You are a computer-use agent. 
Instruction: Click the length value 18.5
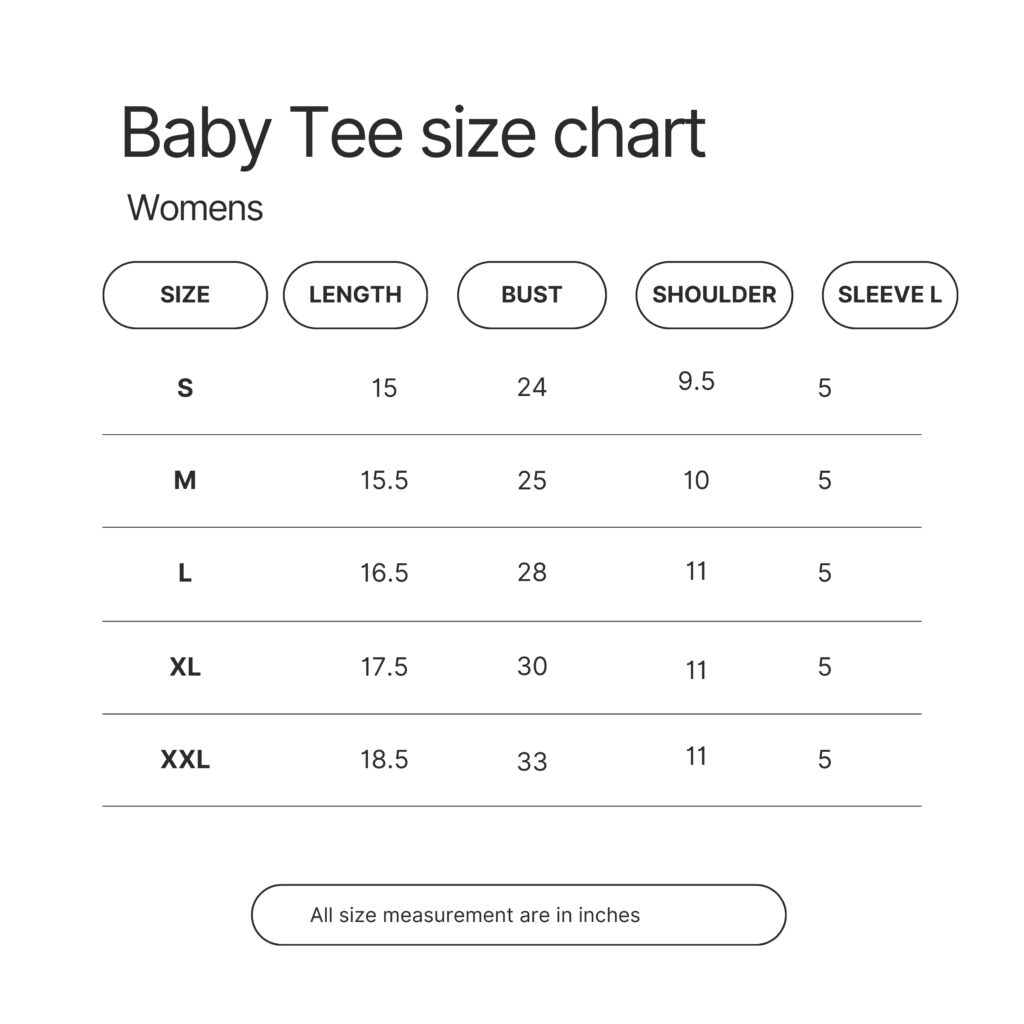tap(384, 760)
